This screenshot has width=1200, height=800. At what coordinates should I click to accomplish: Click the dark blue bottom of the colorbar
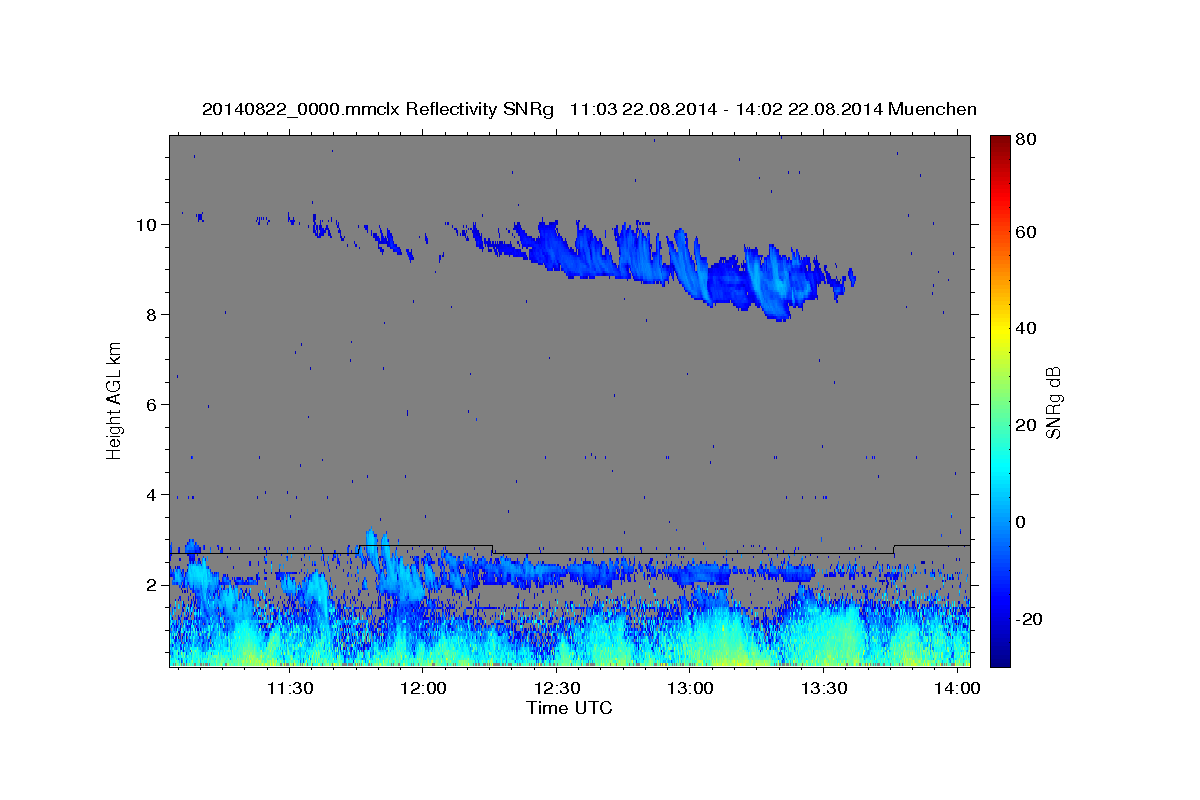click(x=999, y=655)
